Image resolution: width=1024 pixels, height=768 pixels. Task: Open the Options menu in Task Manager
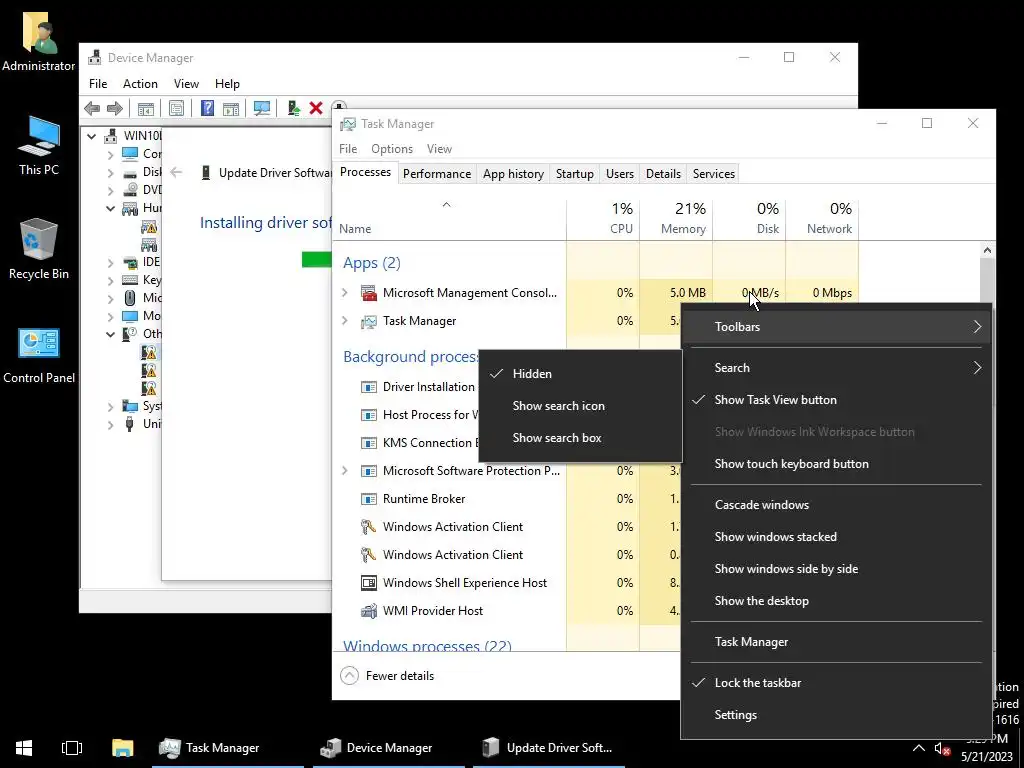point(392,149)
